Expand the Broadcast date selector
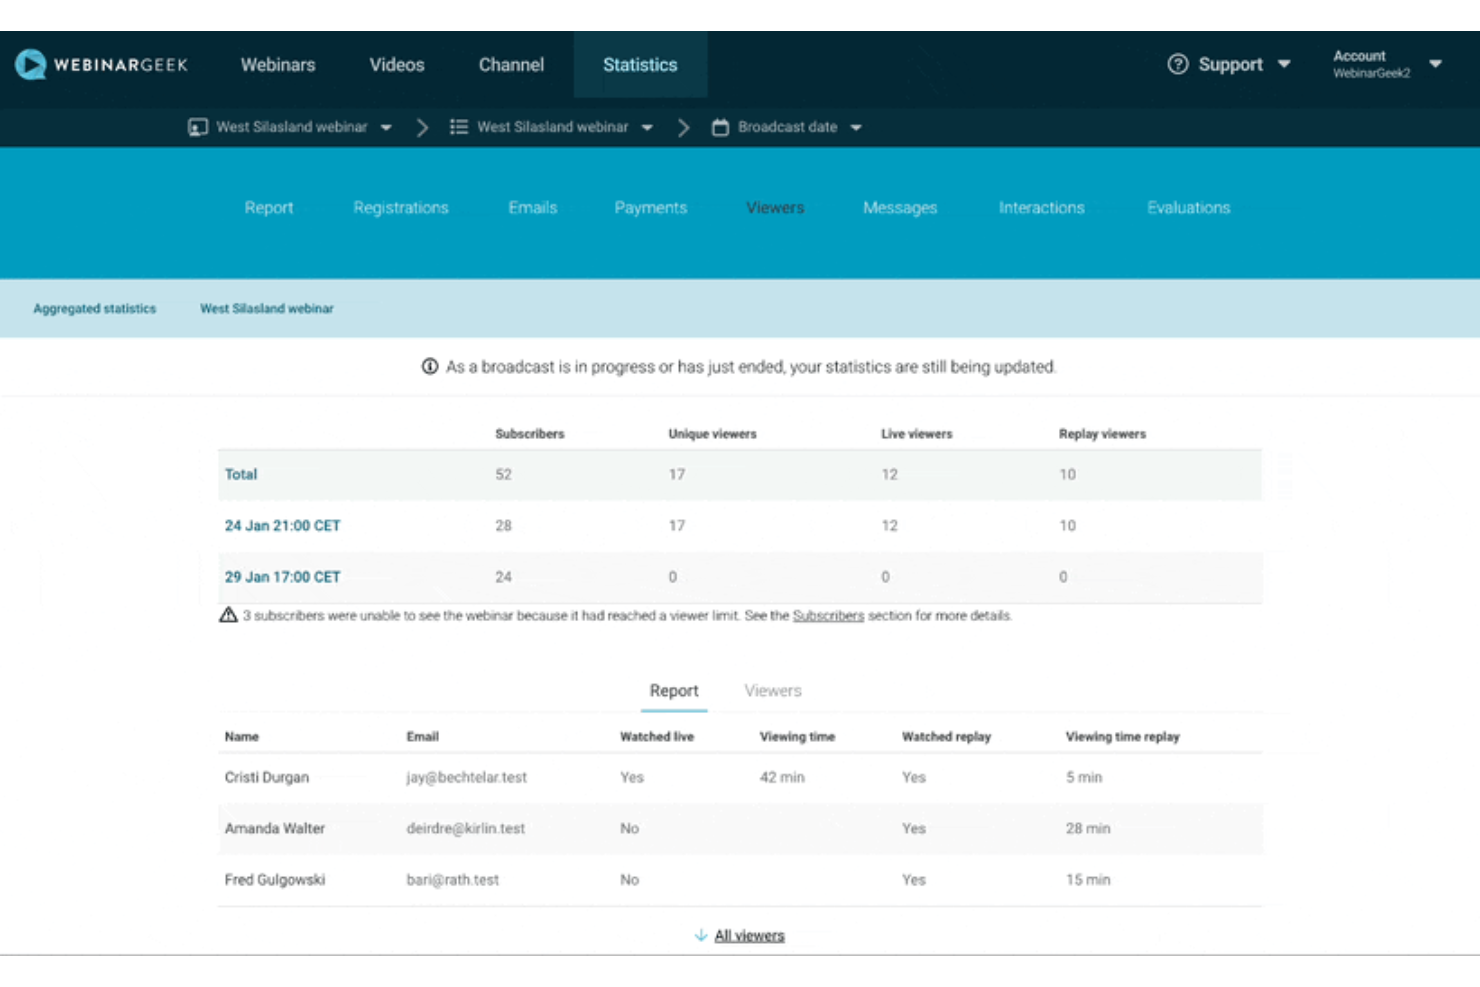1480x987 pixels. tap(855, 127)
